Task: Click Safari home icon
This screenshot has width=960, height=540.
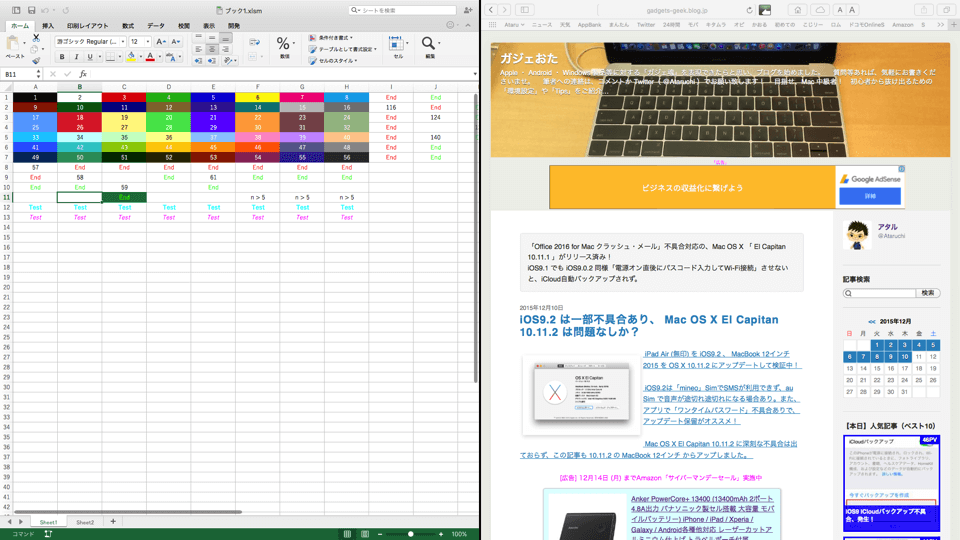Action: pyautogui.click(x=797, y=10)
